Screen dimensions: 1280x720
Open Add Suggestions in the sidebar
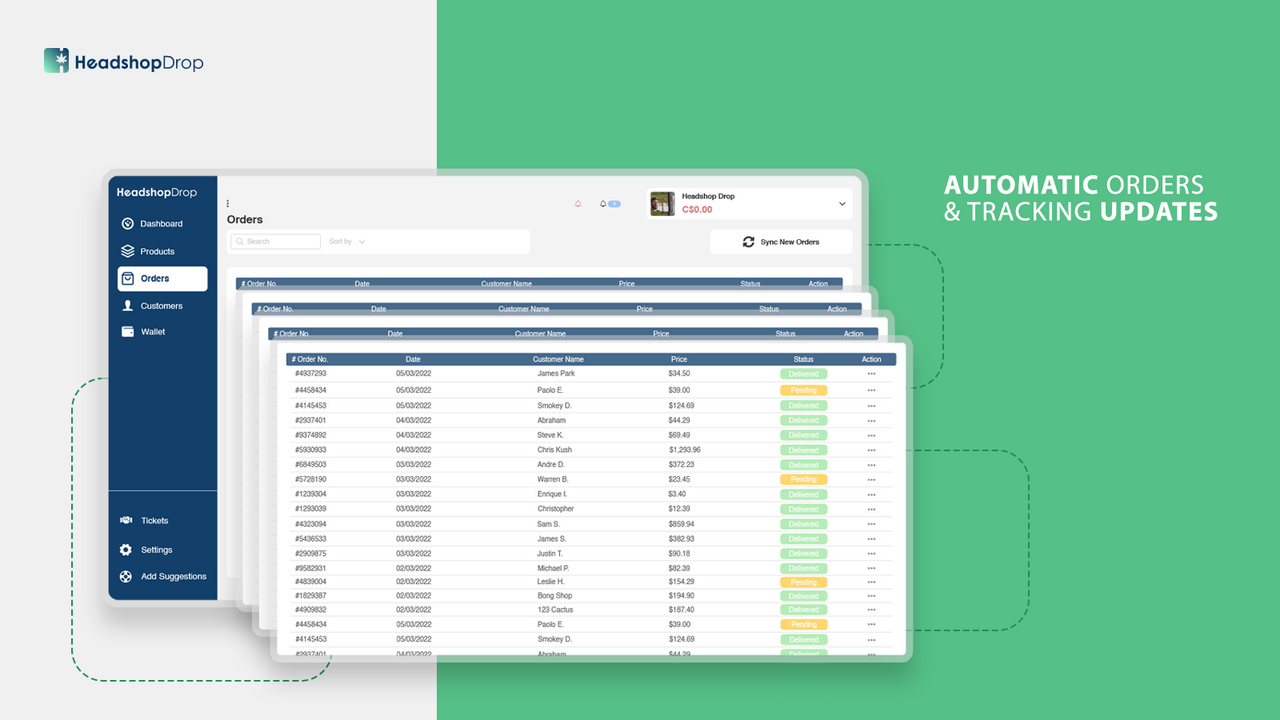click(162, 577)
